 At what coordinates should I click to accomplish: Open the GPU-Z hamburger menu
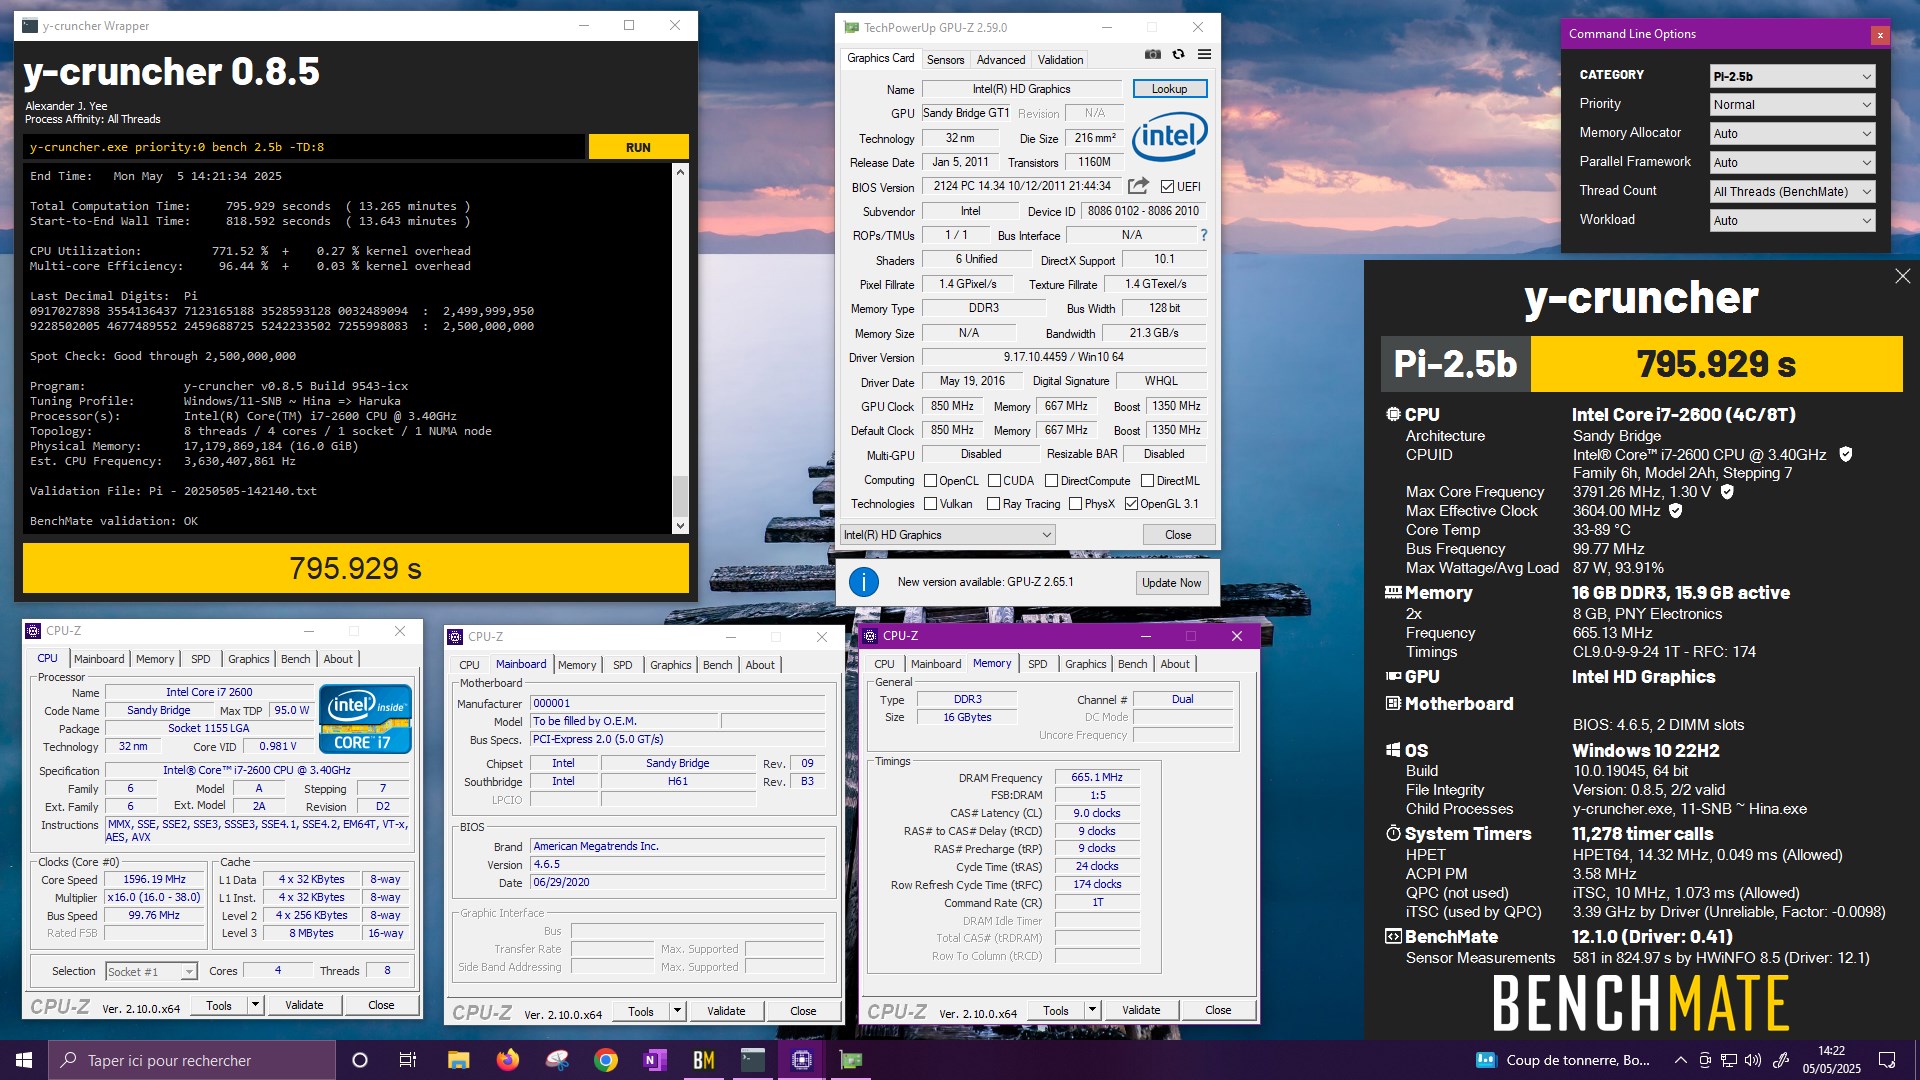point(1204,54)
